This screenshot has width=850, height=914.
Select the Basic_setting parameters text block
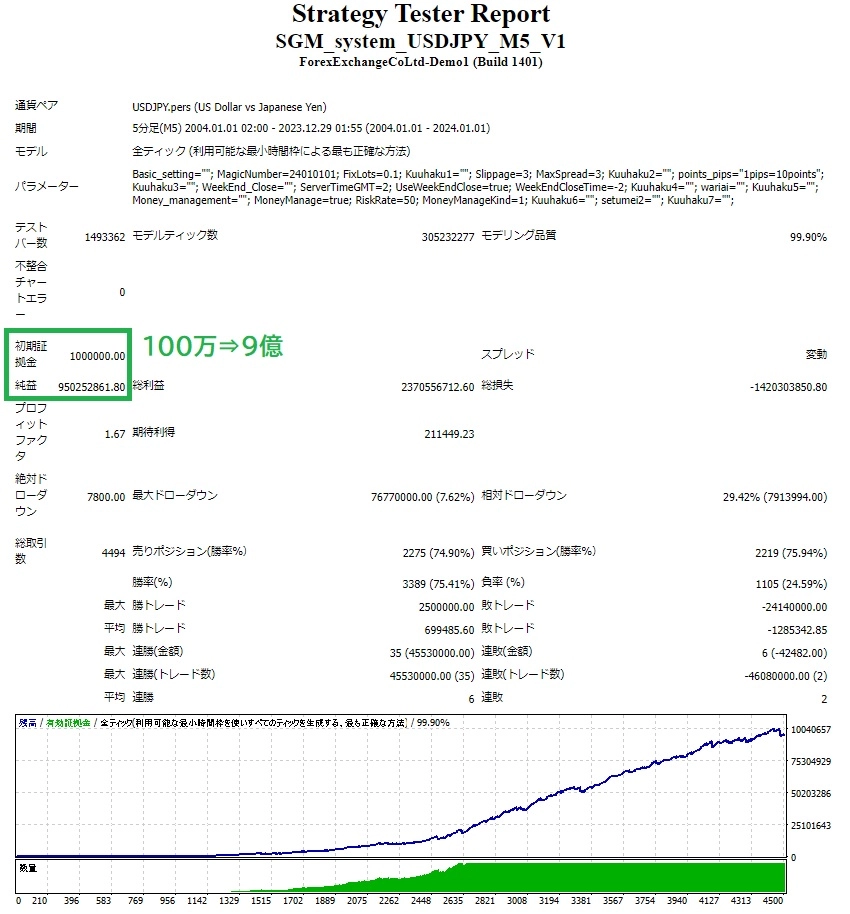(x=478, y=187)
